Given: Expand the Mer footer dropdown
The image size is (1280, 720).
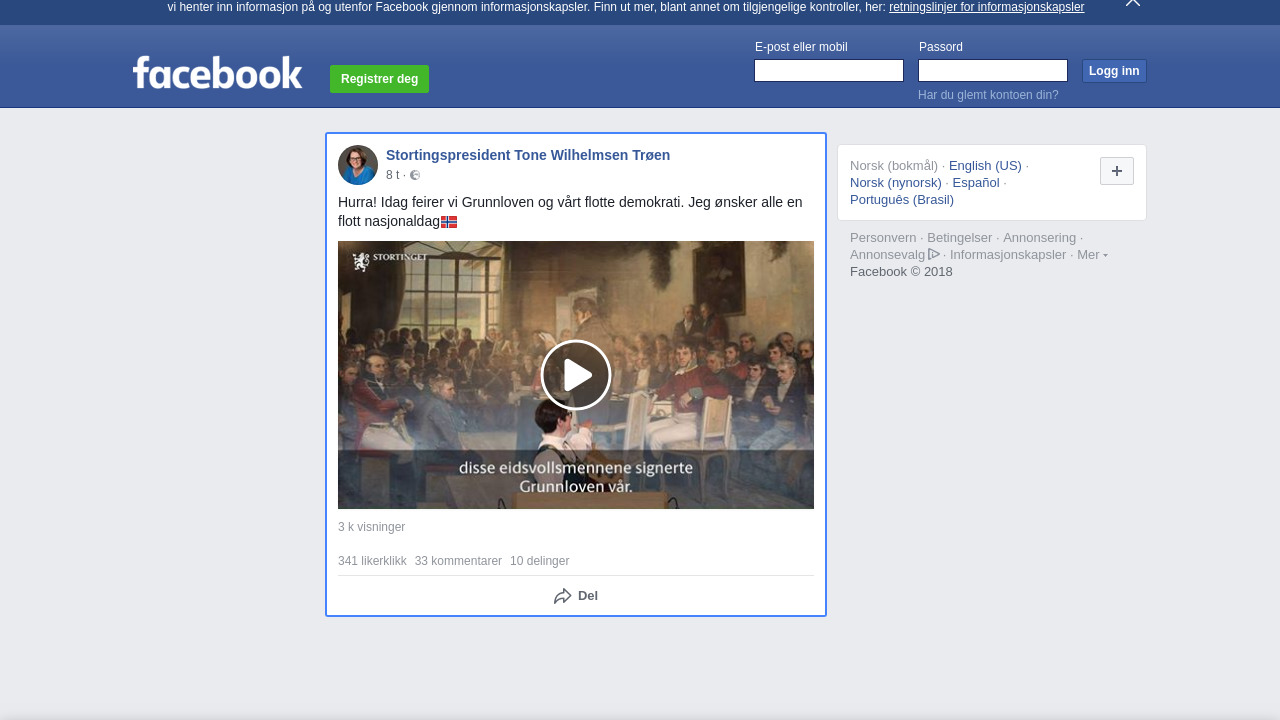Looking at the screenshot, I should pos(1092,254).
